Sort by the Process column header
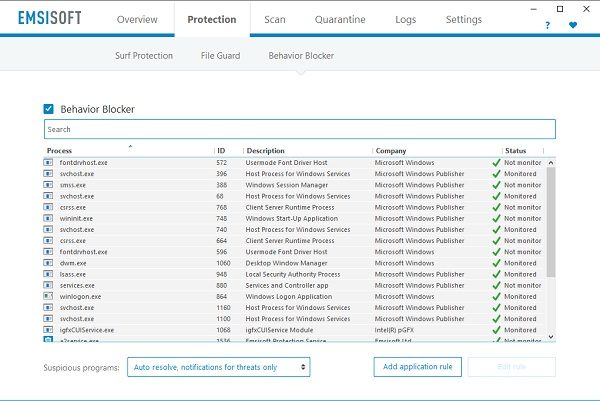This screenshot has width=600, height=401. coord(59,151)
